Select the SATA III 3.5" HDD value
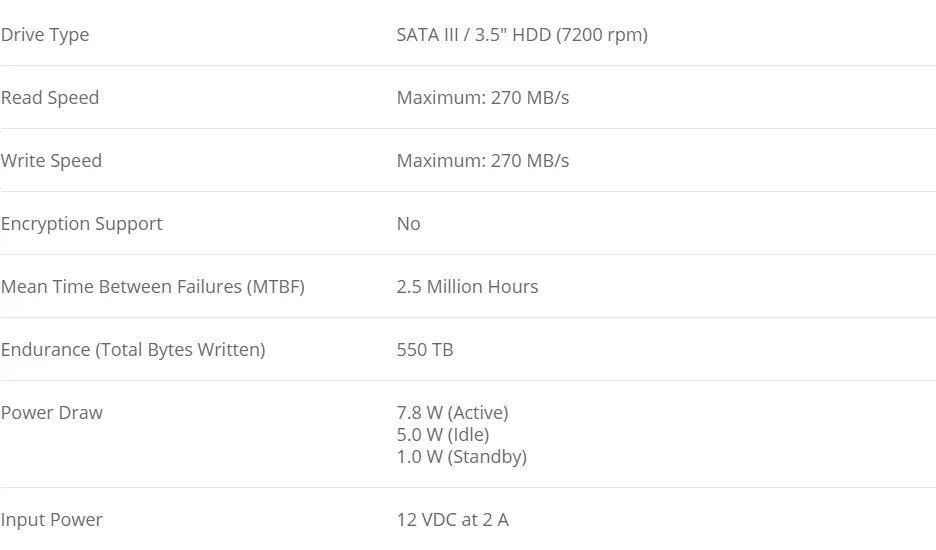The width and height of the screenshot is (936, 550). tap(522, 35)
